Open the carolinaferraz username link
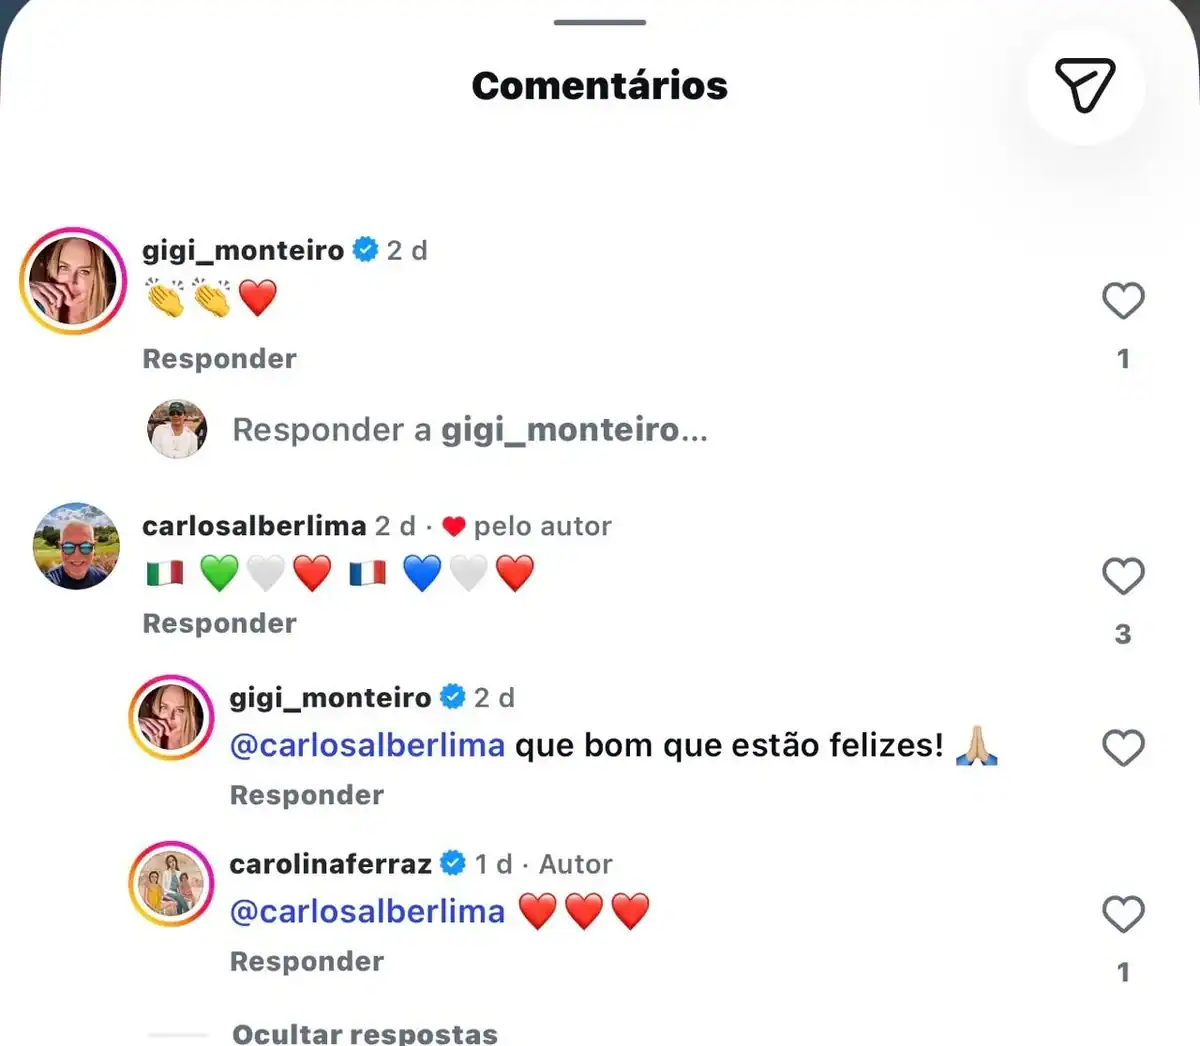Image resolution: width=1200 pixels, height=1046 pixels. coord(330,864)
